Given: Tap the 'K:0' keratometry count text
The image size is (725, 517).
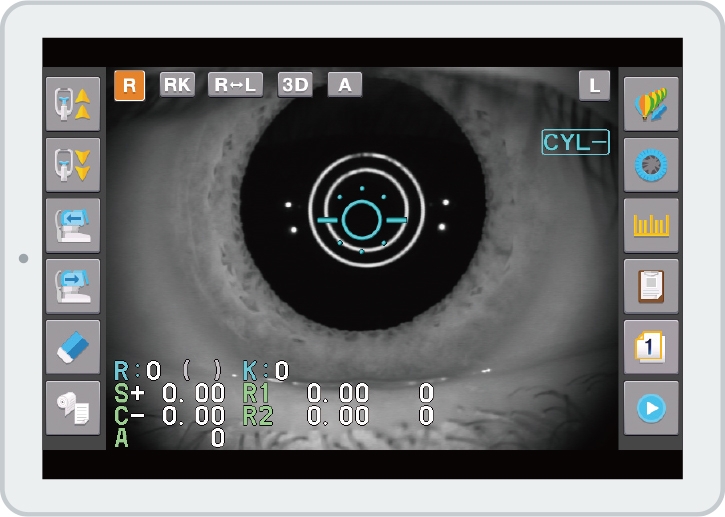Looking at the screenshot, I should tap(266, 371).
